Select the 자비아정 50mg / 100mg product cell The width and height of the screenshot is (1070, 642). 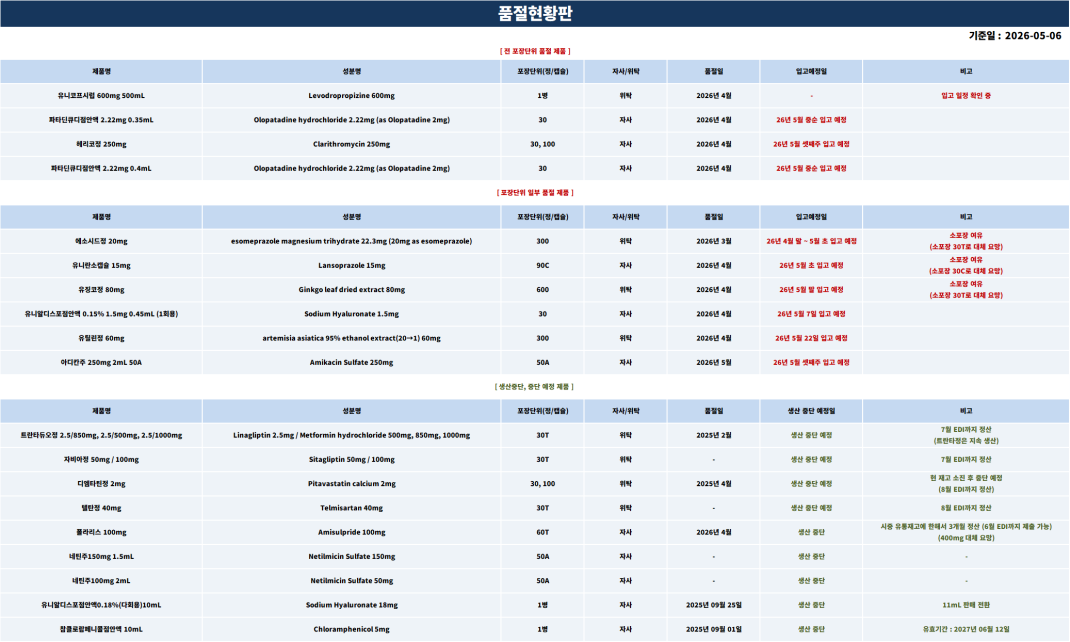click(101, 460)
